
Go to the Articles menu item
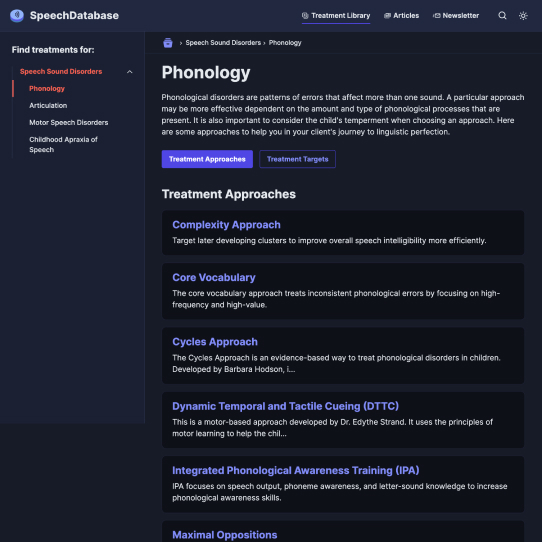401,16
